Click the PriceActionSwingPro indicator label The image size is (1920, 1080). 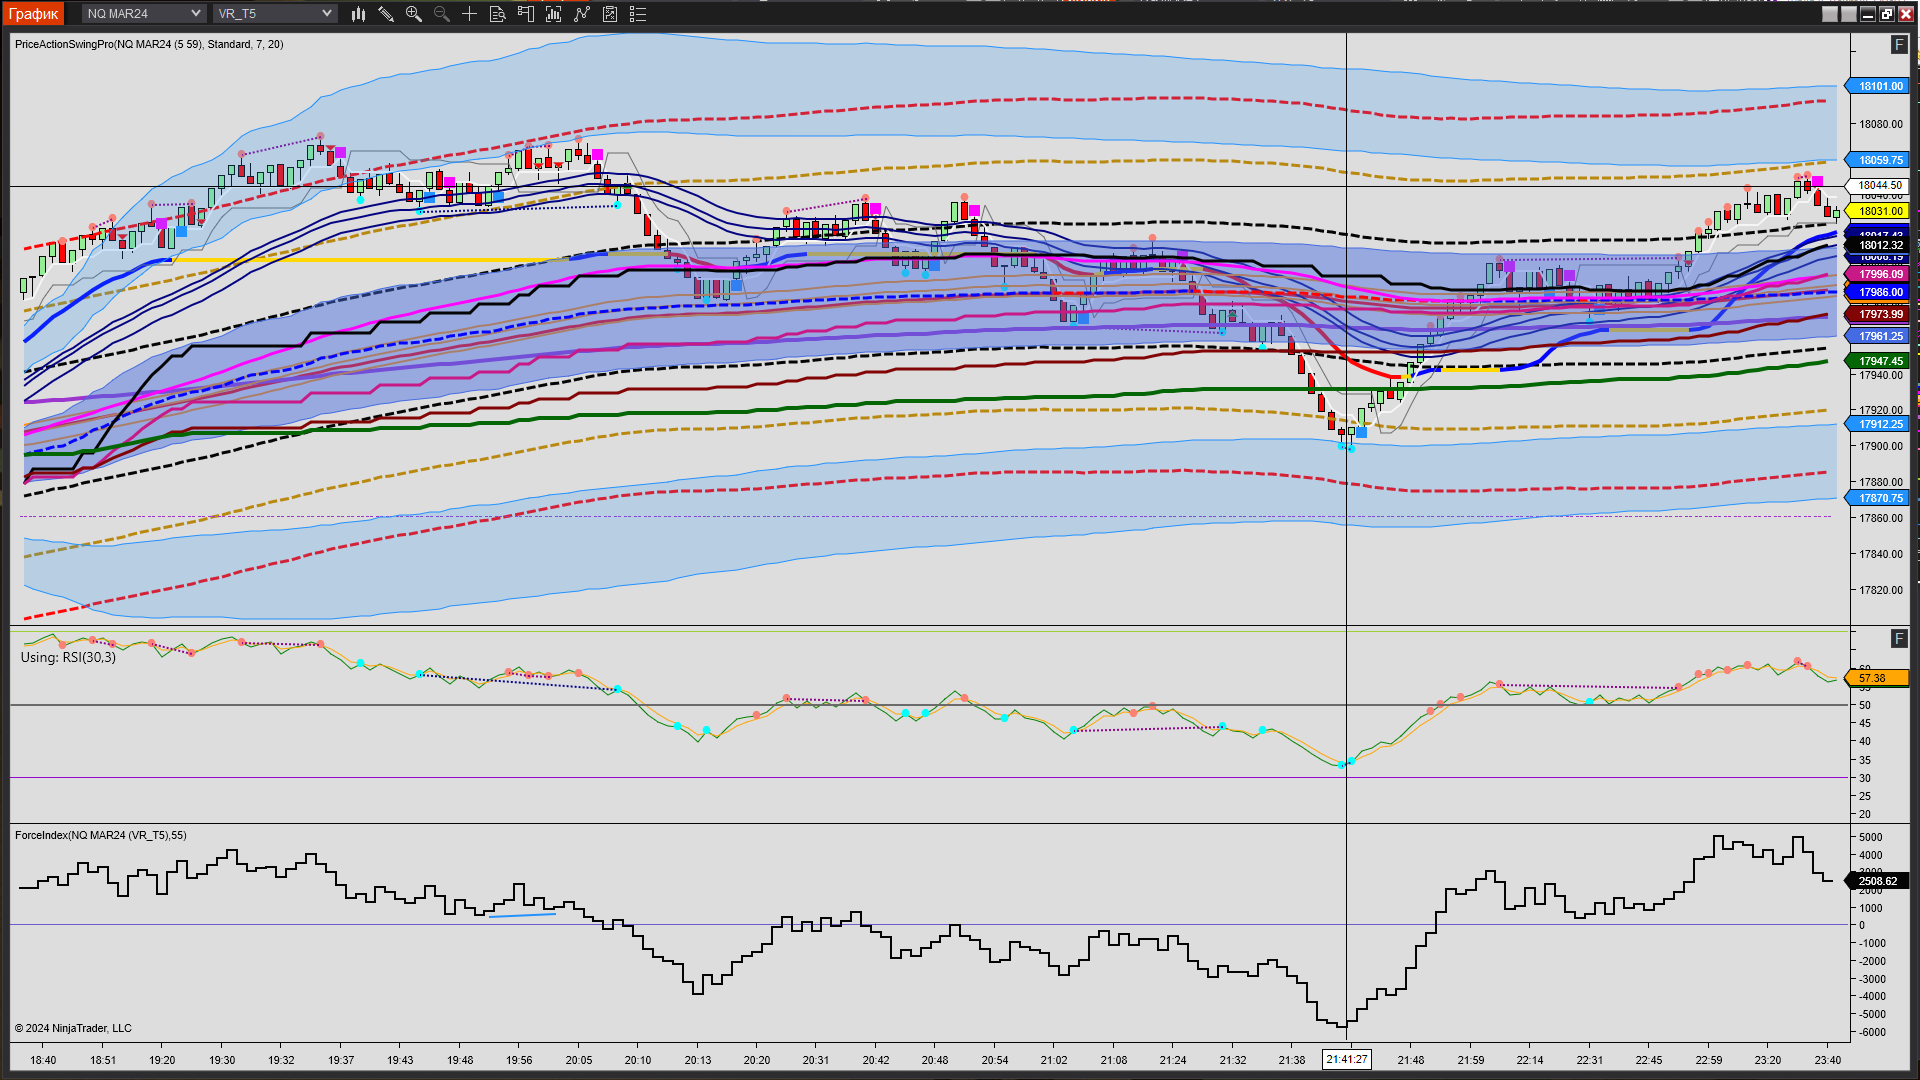click(x=149, y=45)
